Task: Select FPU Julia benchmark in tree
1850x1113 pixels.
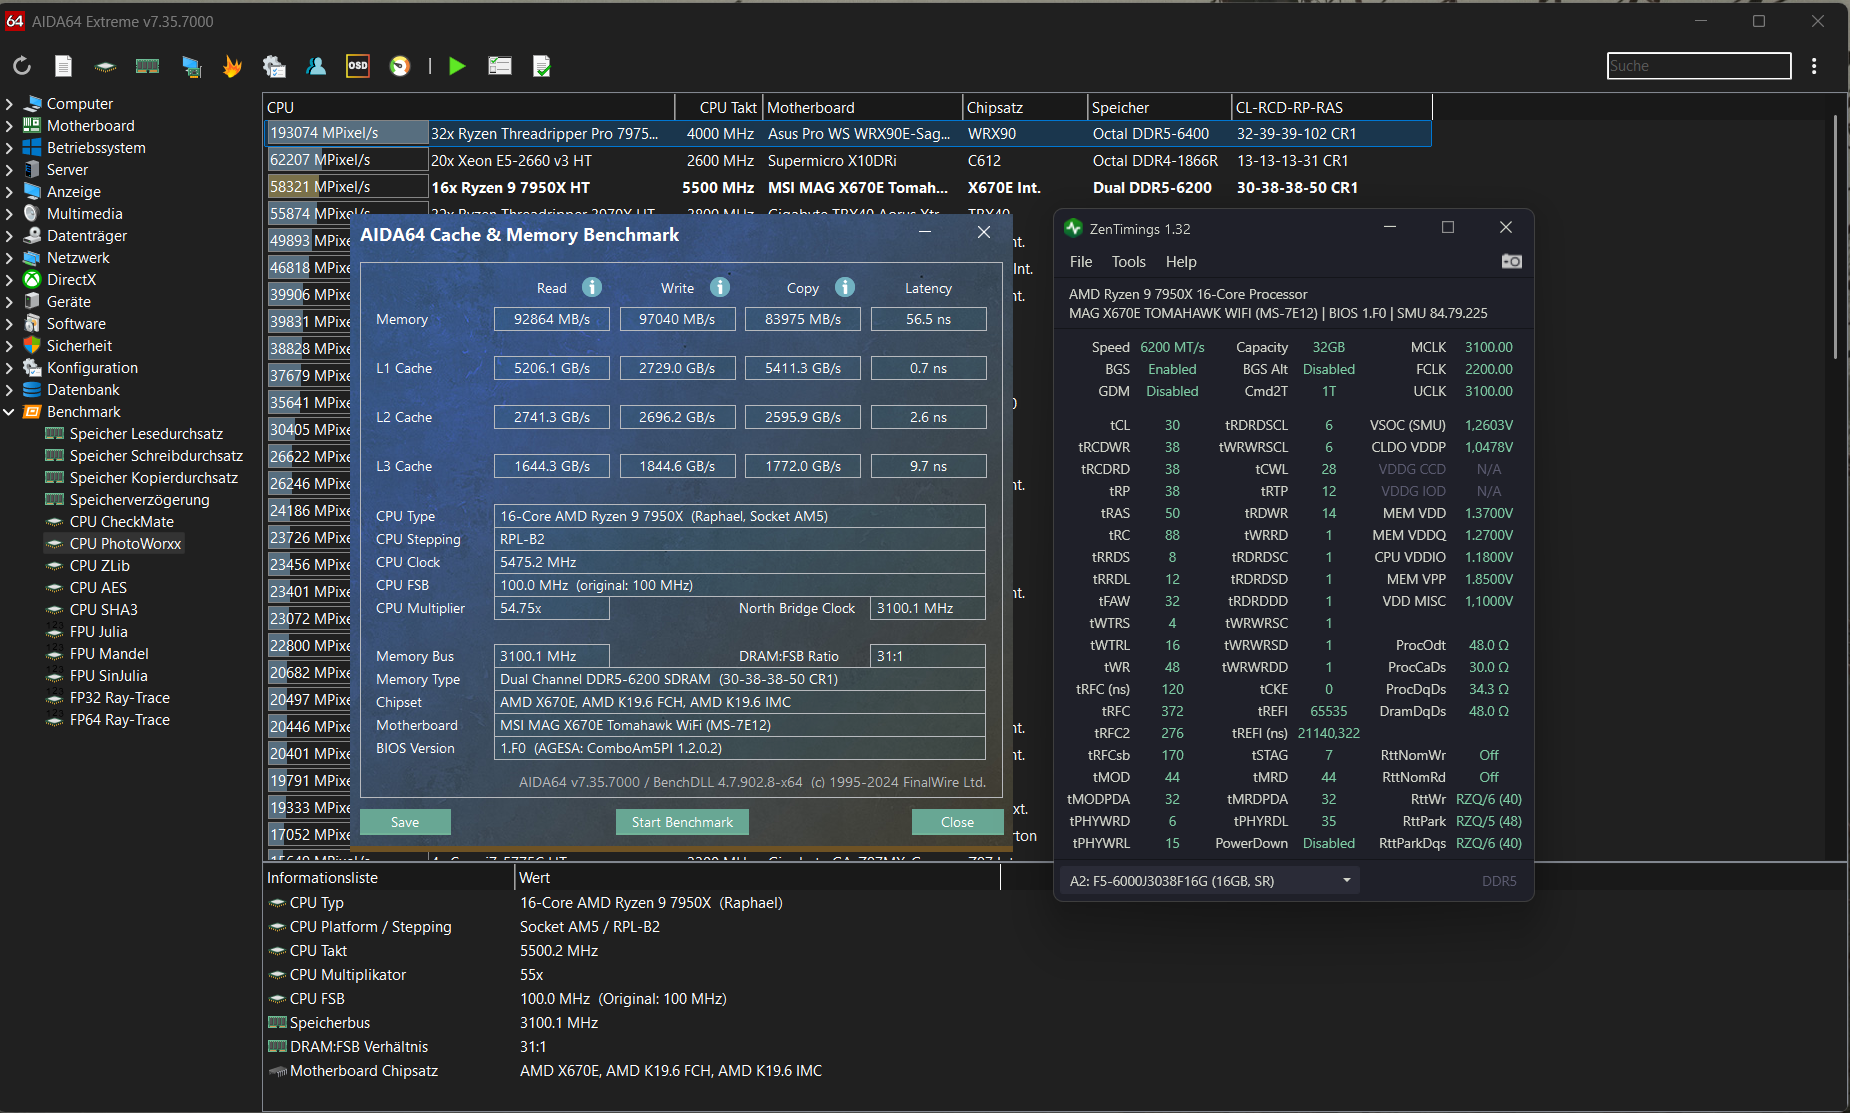Action: coord(98,632)
